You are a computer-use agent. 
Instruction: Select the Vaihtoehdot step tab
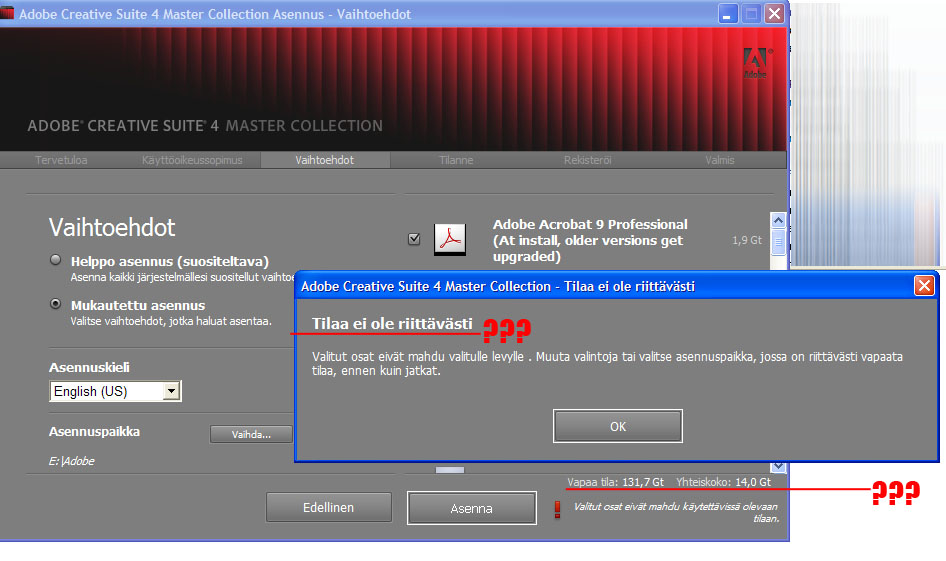pyautogui.click(x=325, y=160)
